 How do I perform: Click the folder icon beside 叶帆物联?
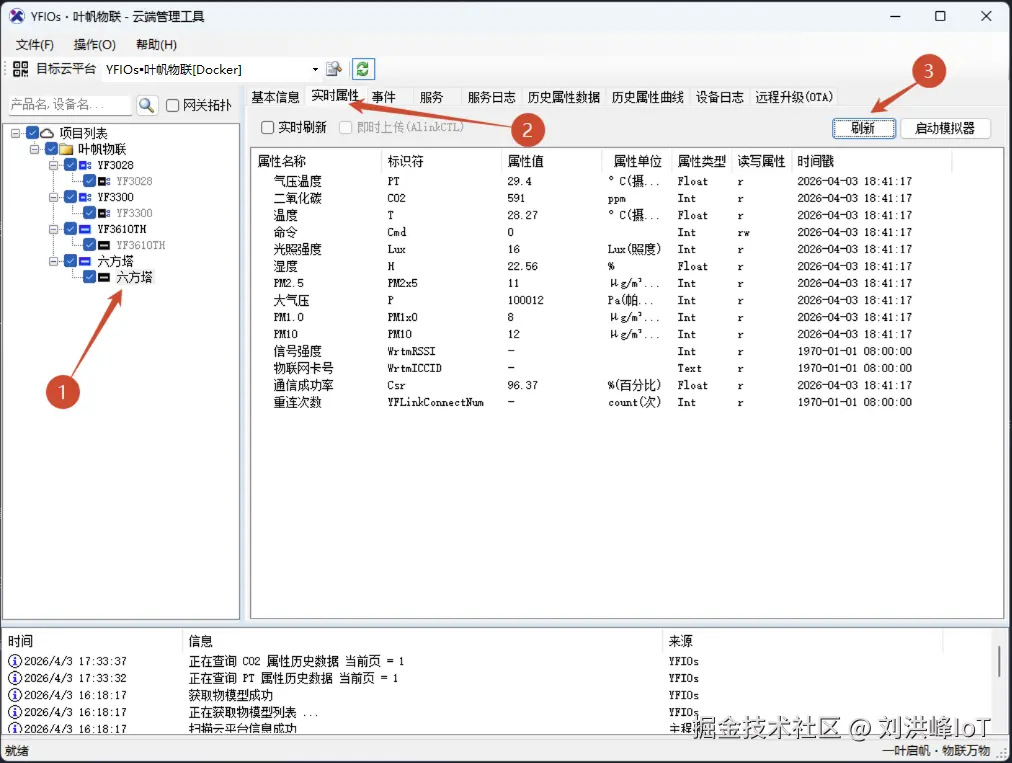(x=66, y=148)
